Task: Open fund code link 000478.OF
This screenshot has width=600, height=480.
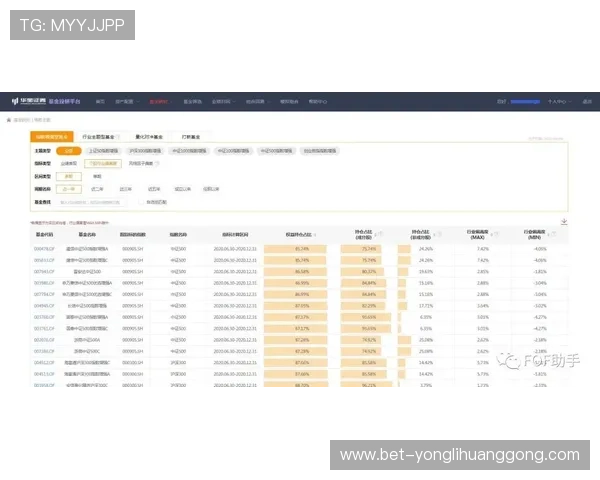Action: point(44,248)
